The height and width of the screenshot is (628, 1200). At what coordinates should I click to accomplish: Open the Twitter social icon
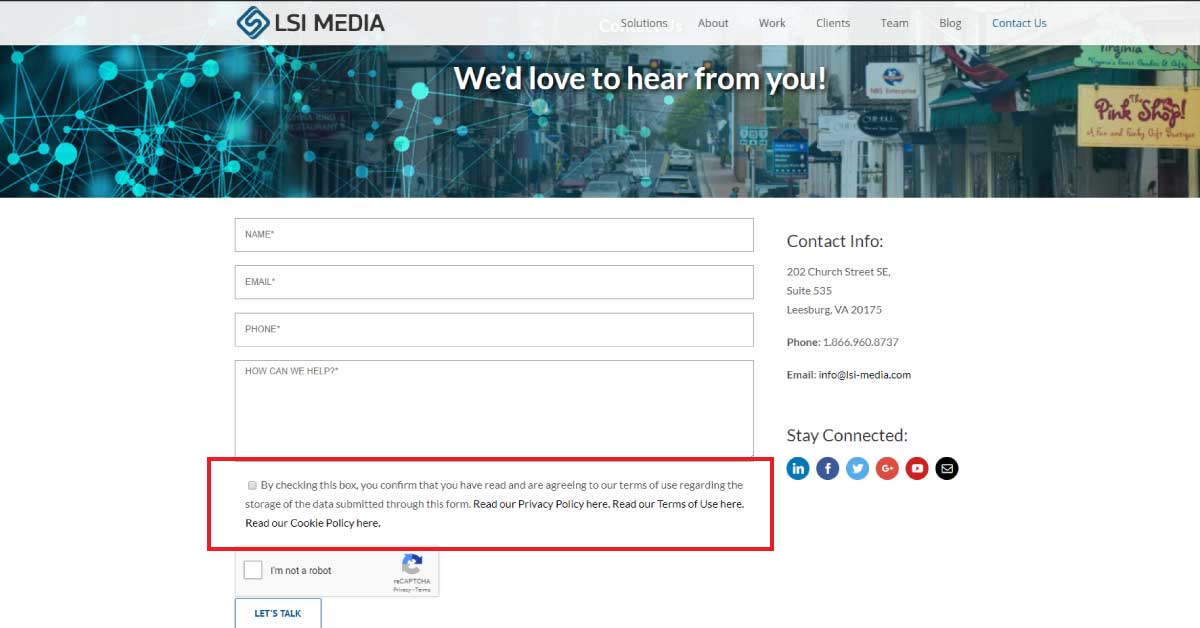click(x=857, y=468)
